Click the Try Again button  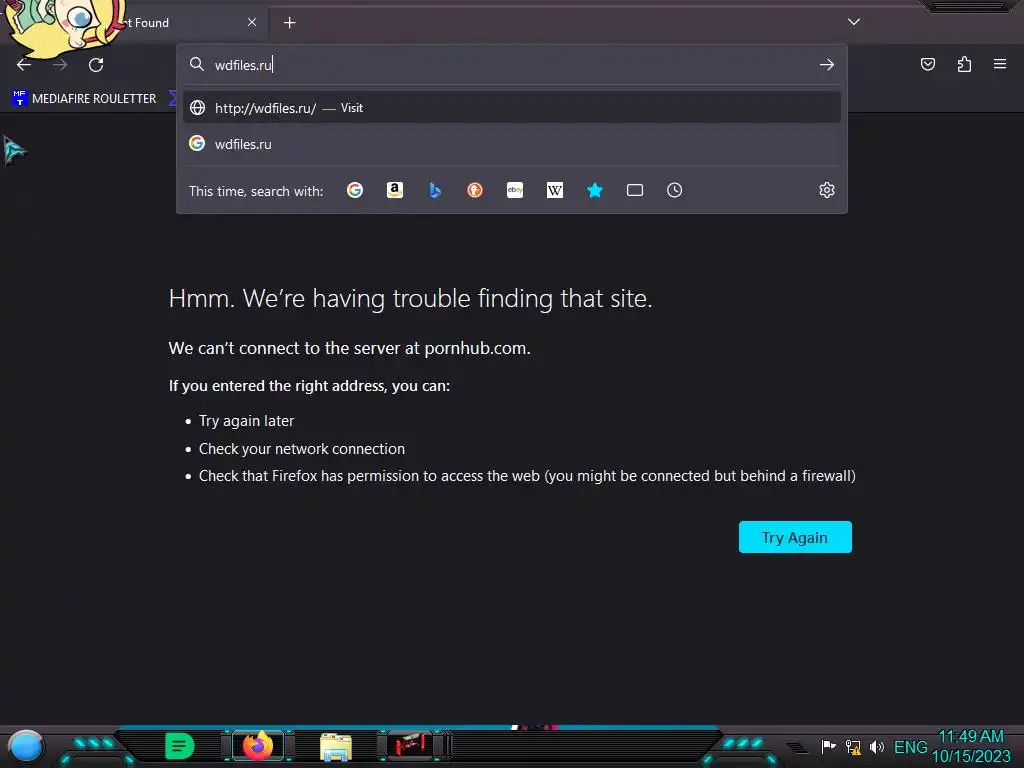(x=795, y=537)
